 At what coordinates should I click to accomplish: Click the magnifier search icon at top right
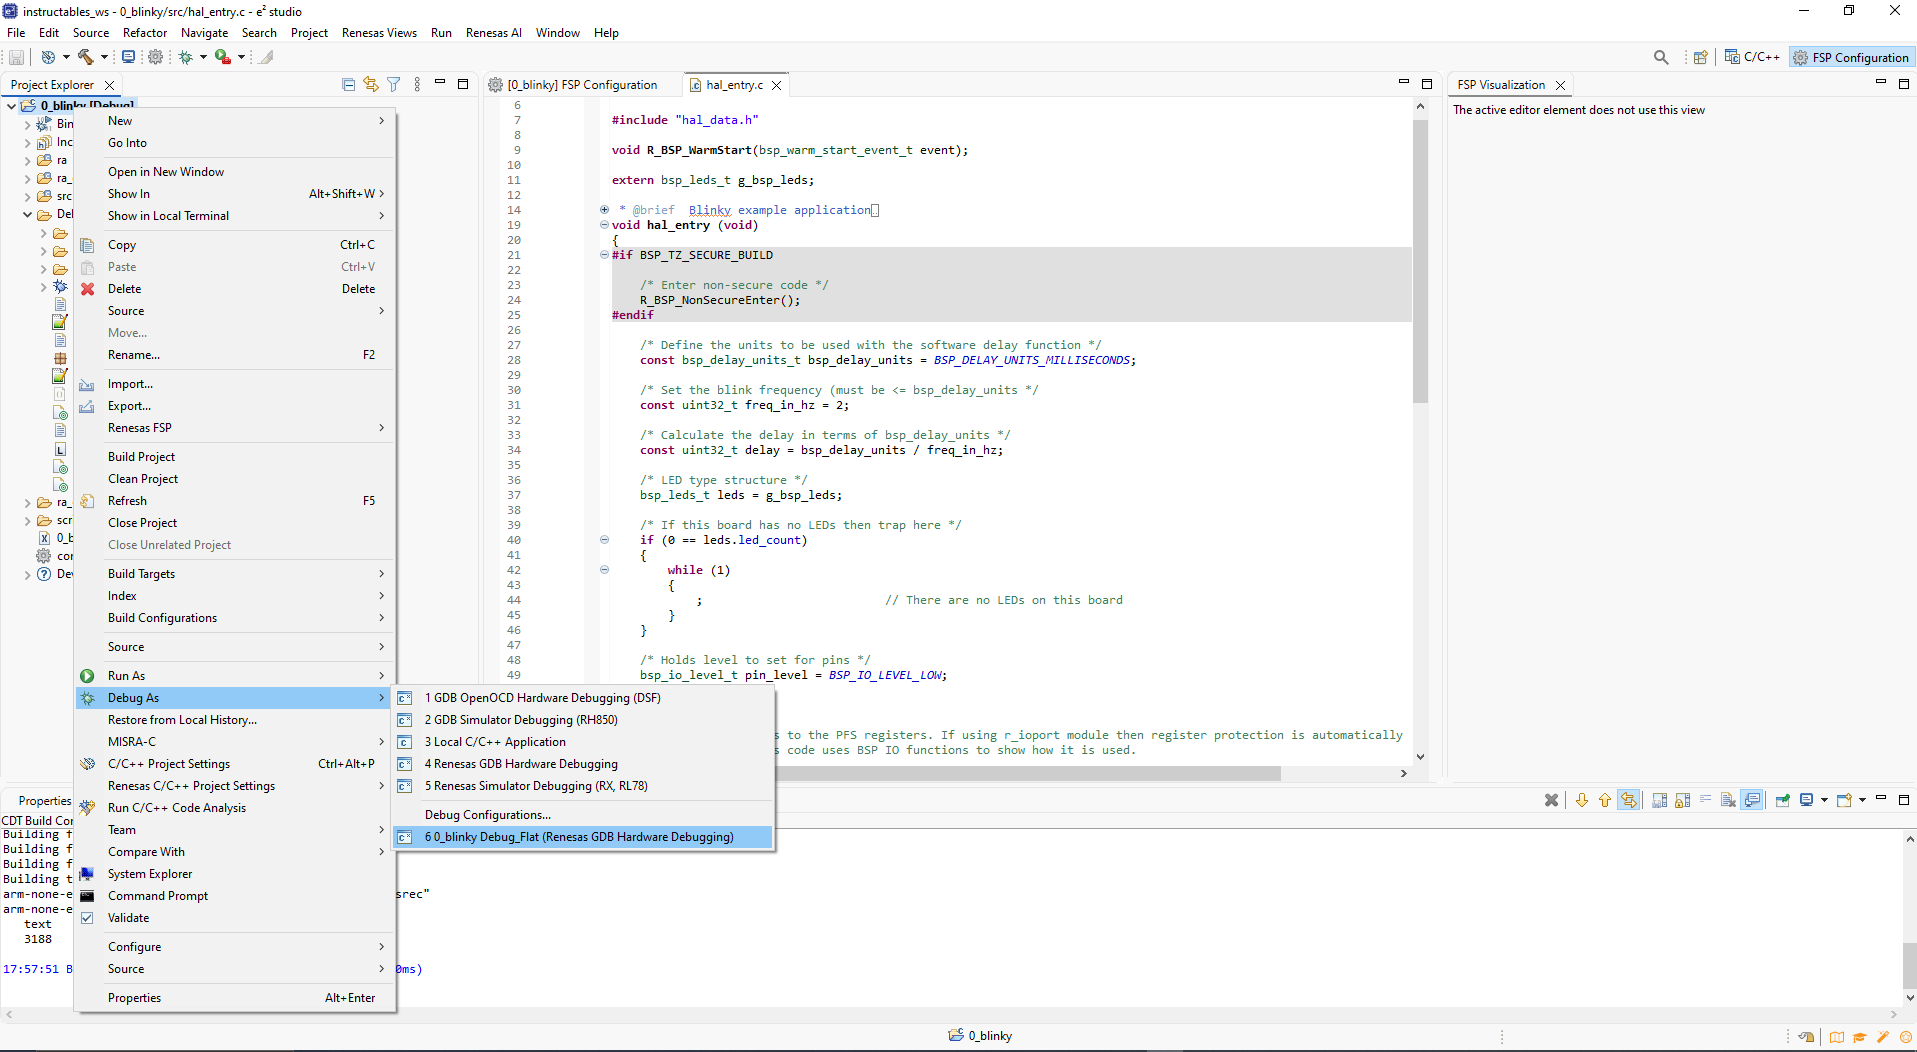[x=1661, y=57]
